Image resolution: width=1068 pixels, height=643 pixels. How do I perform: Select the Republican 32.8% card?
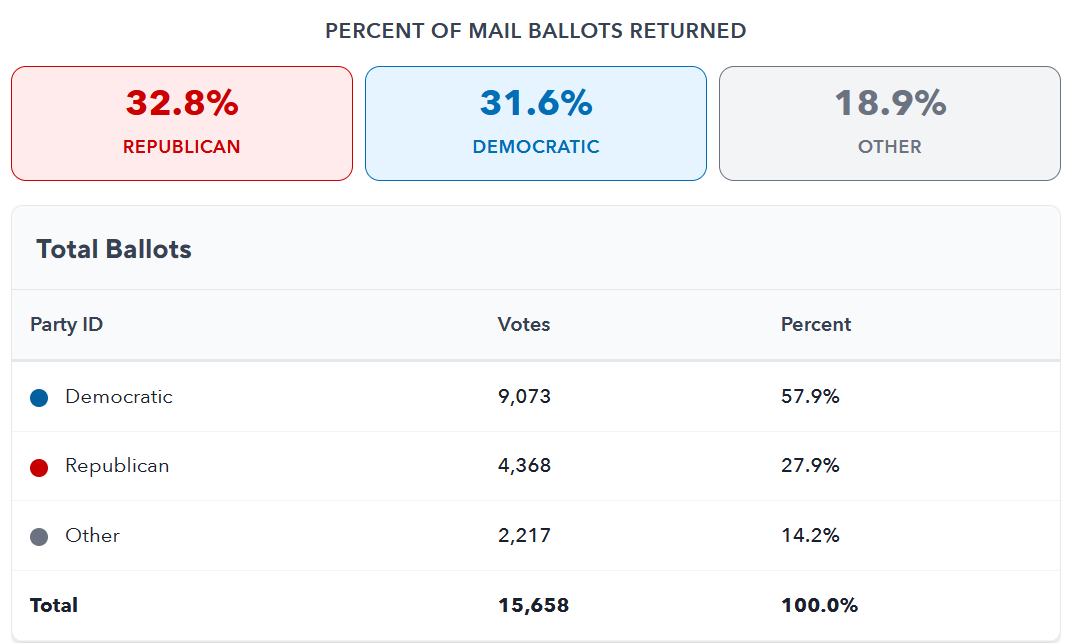click(x=182, y=123)
